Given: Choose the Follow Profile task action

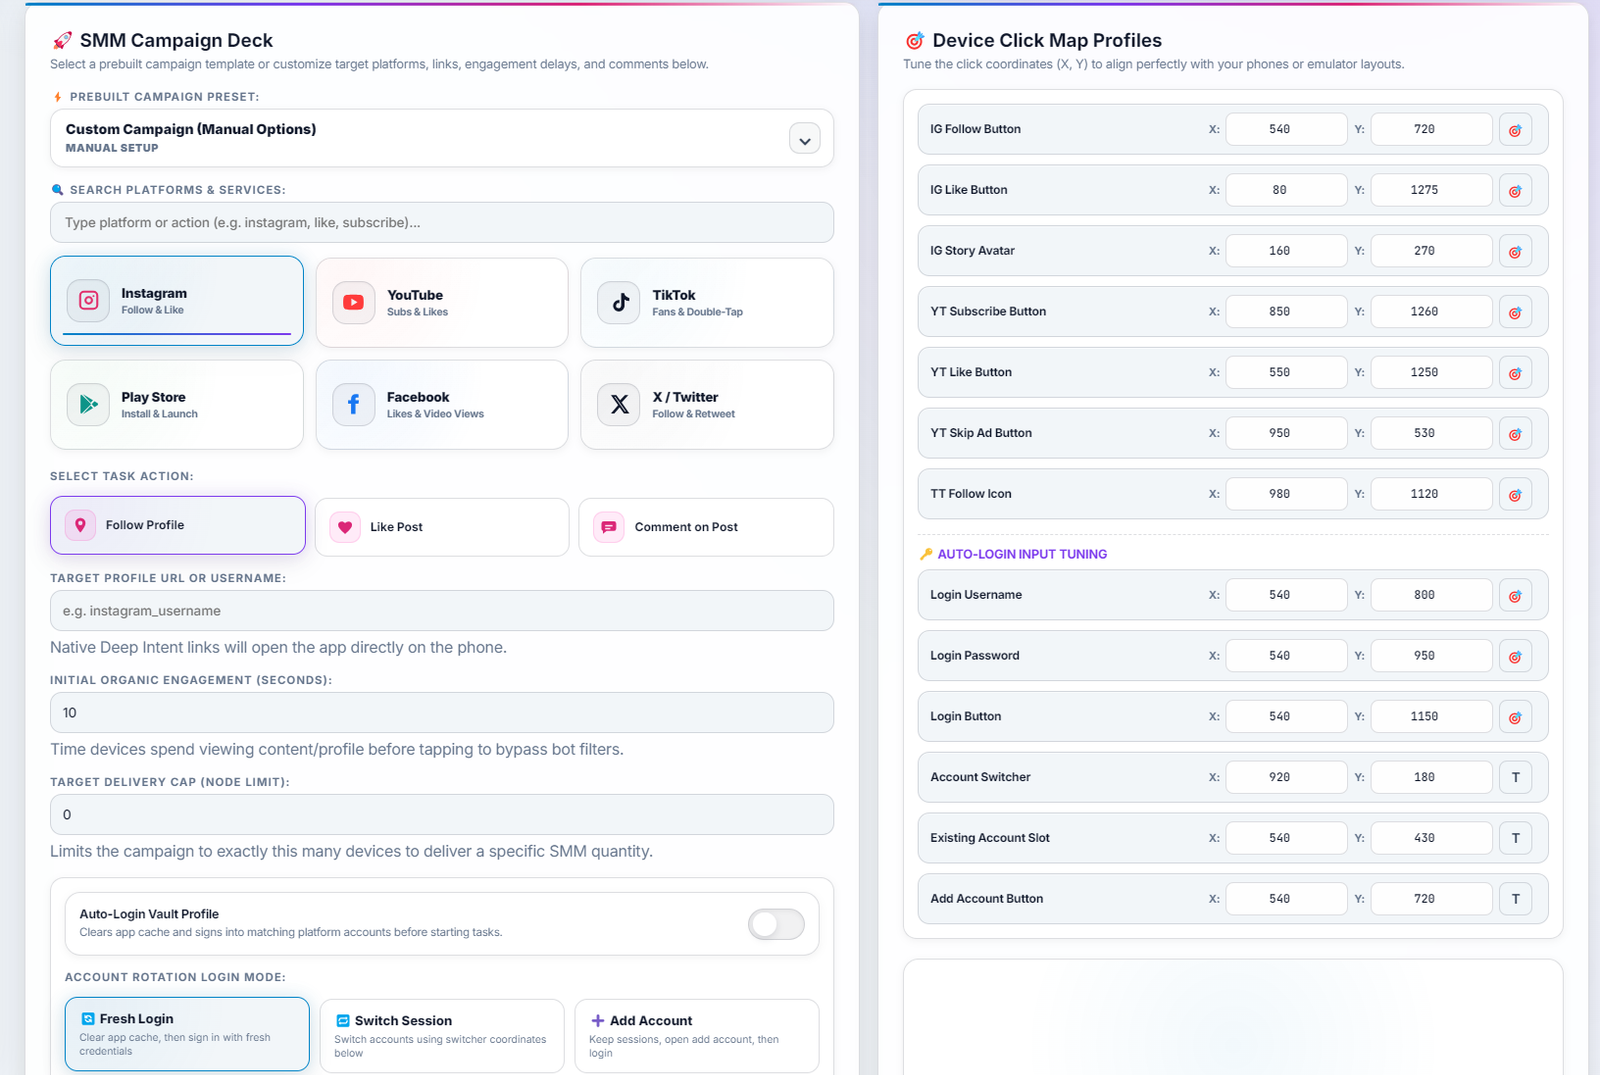Looking at the screenshot, I should (x=178, y=525).
